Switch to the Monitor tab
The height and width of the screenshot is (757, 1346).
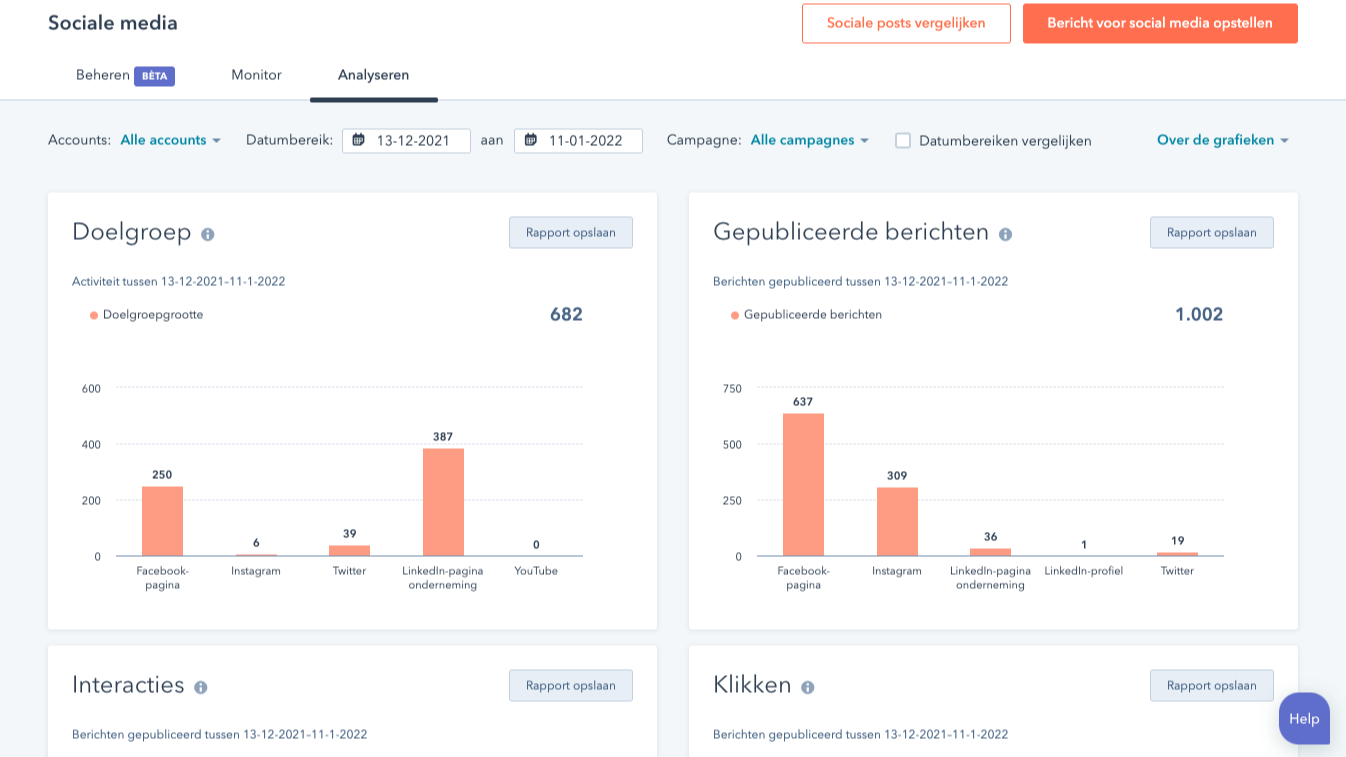click(256, 74)
